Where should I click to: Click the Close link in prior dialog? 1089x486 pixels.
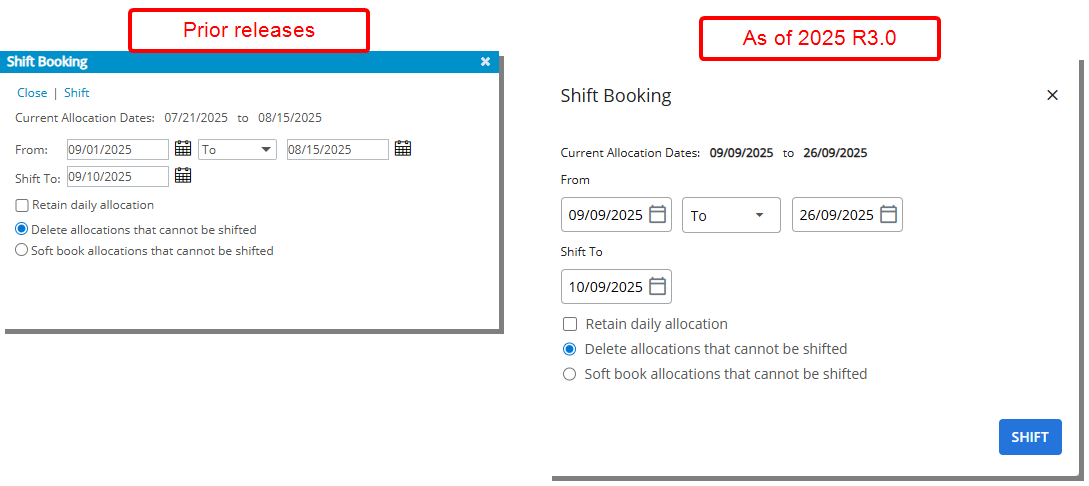[32, 93]
